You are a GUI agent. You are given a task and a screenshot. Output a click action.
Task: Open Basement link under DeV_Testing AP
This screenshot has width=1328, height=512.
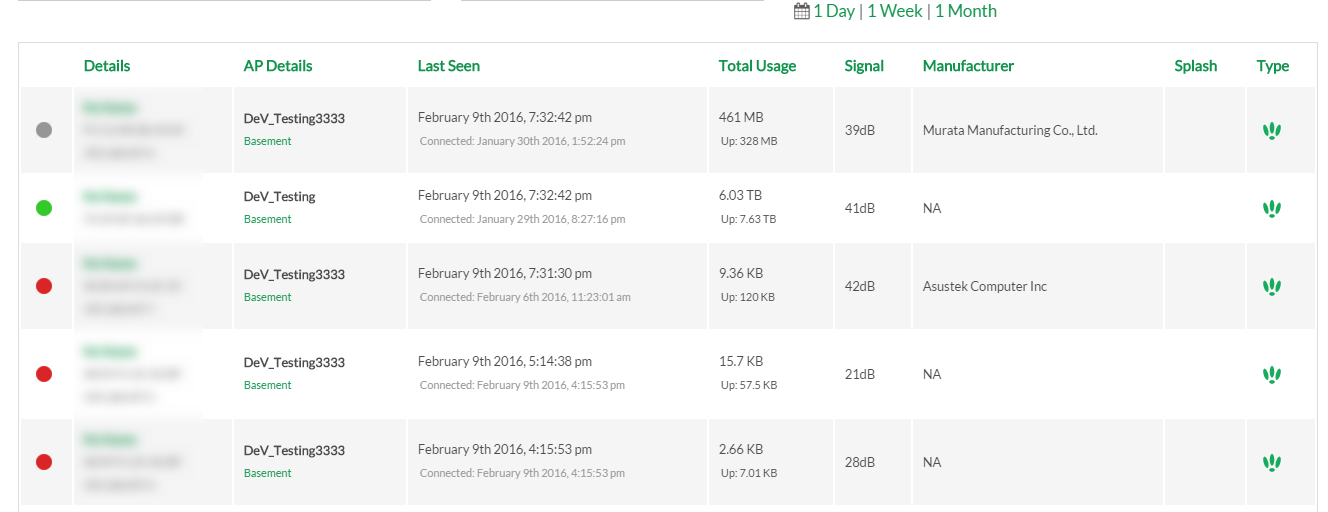tap(268, 219)
